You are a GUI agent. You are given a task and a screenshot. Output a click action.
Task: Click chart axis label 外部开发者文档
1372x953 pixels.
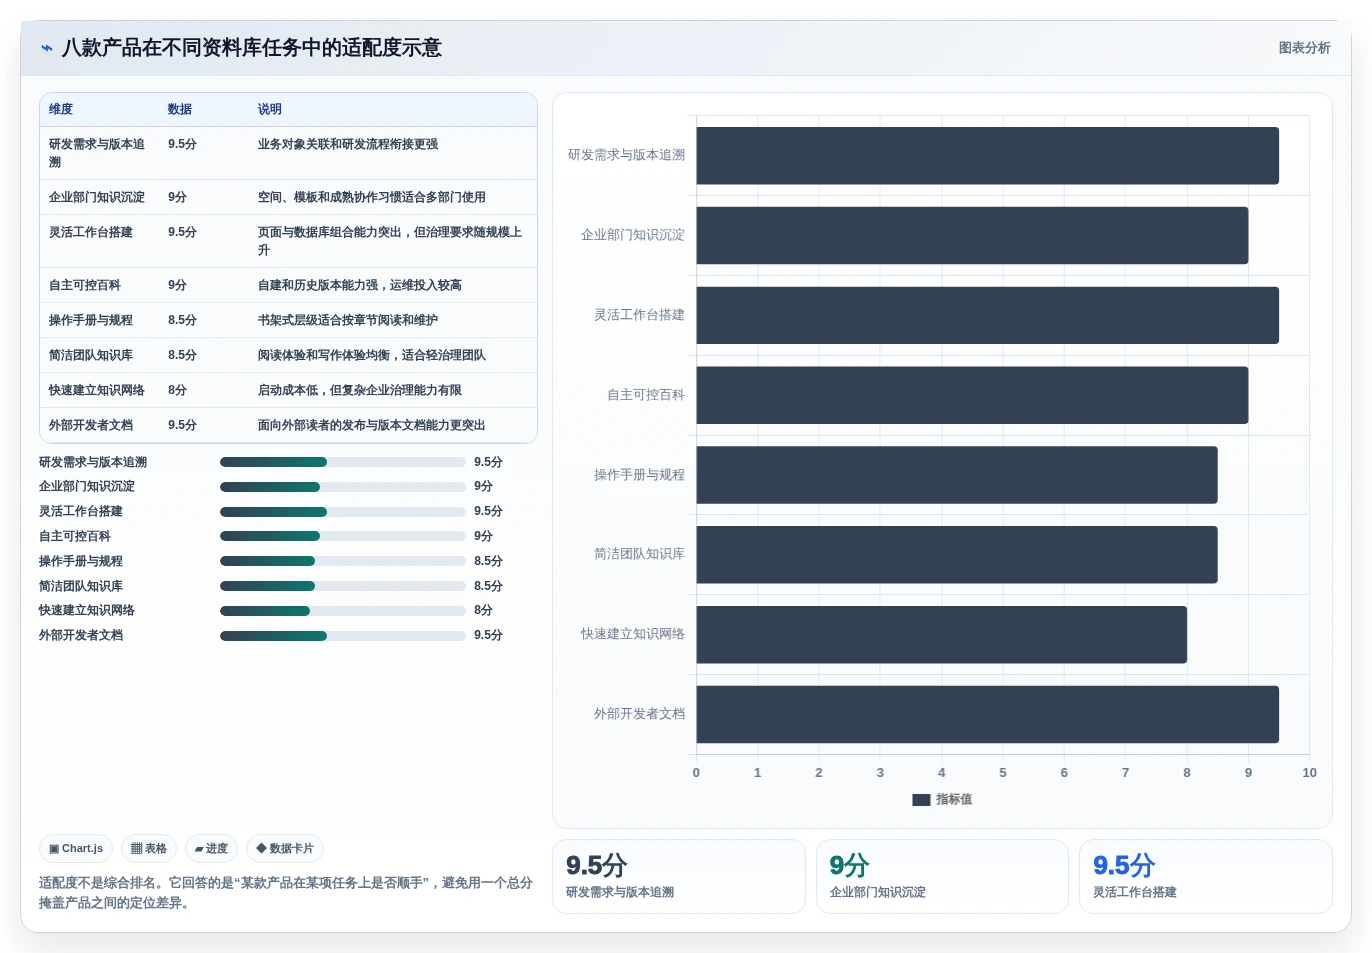tap(639, 714)
